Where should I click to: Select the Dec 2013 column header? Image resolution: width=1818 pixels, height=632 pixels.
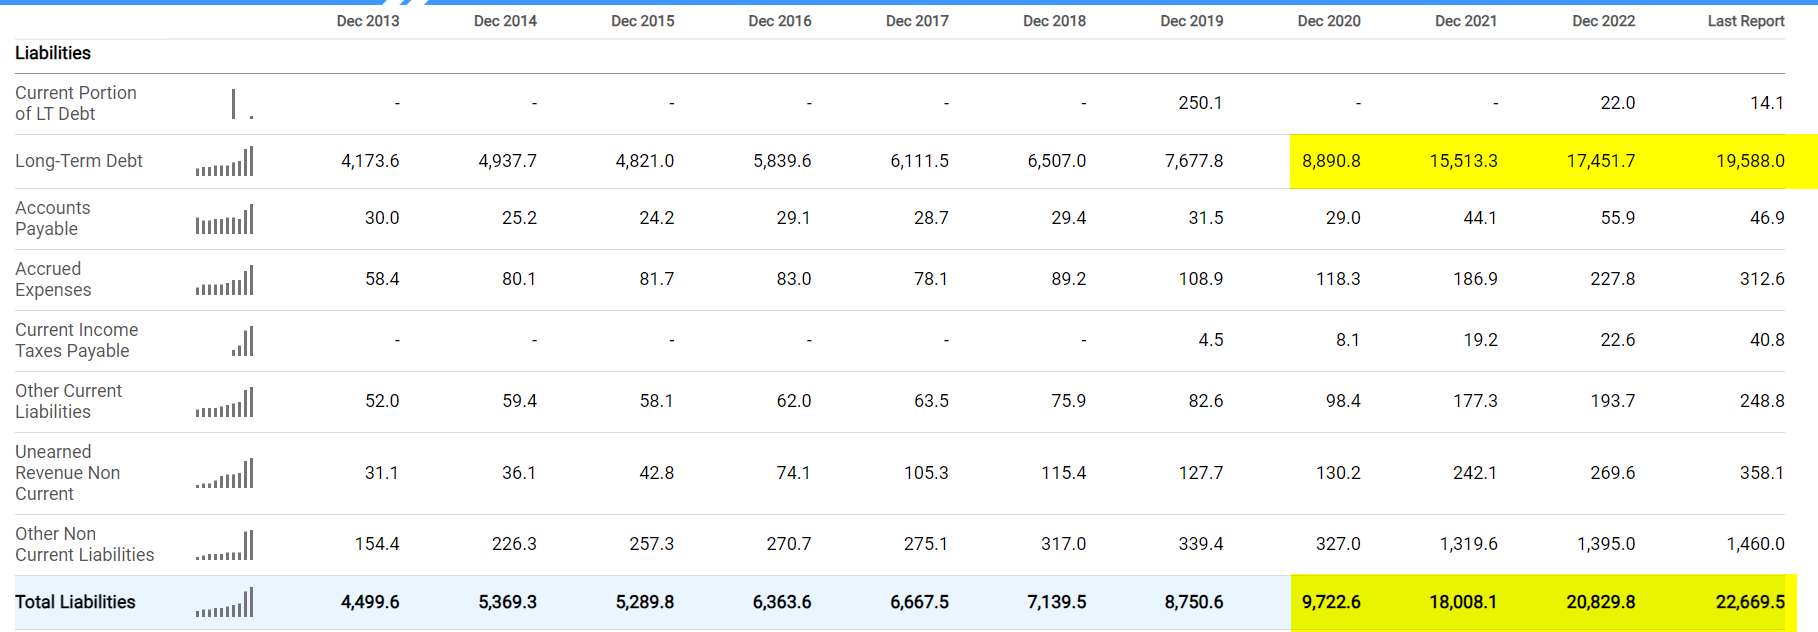point(368,21)
